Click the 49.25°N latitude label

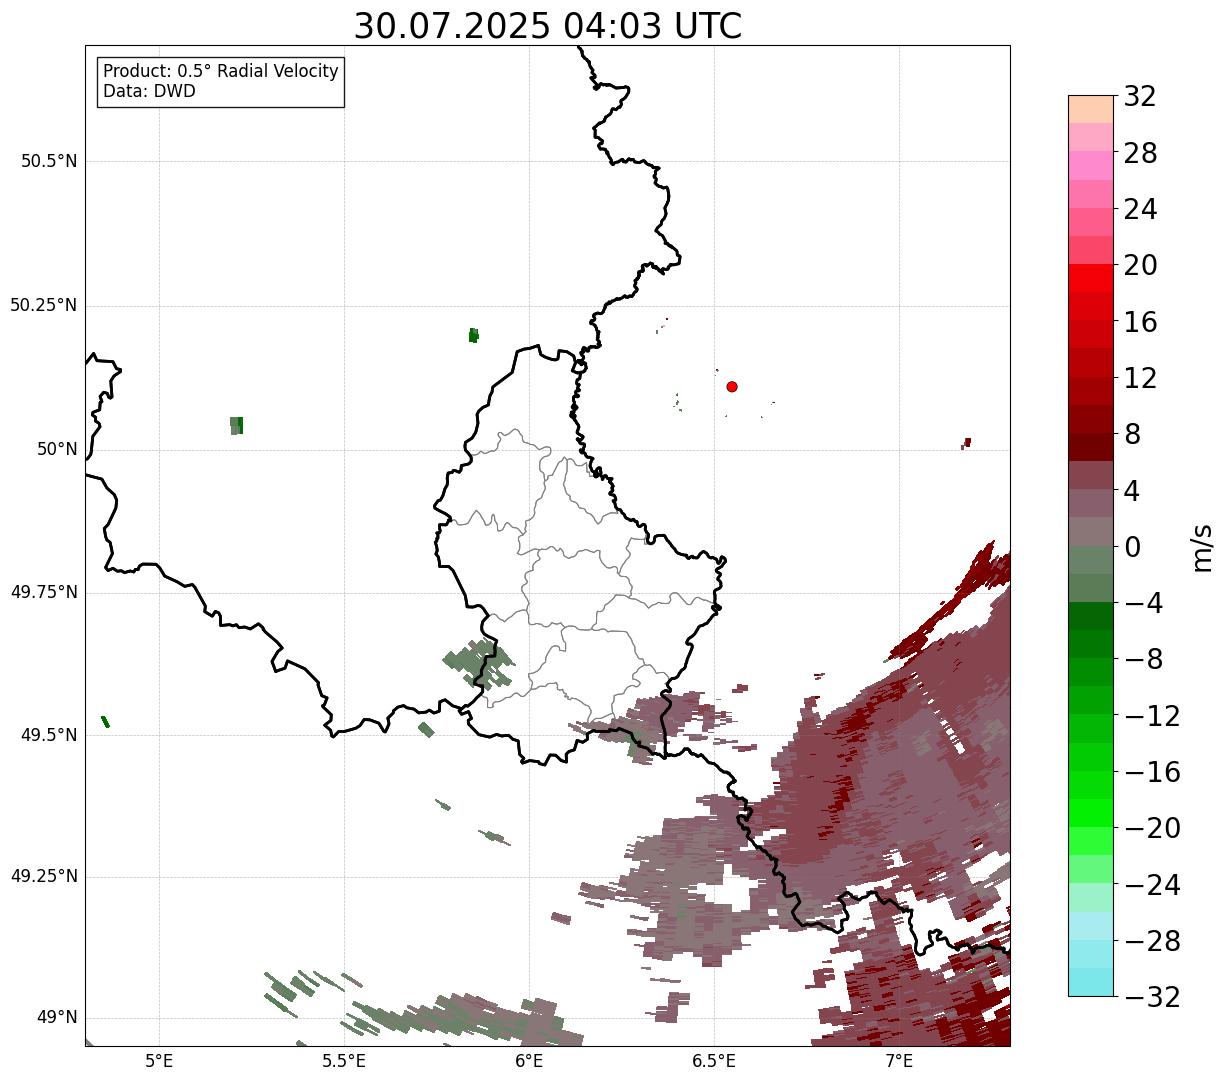44,876
